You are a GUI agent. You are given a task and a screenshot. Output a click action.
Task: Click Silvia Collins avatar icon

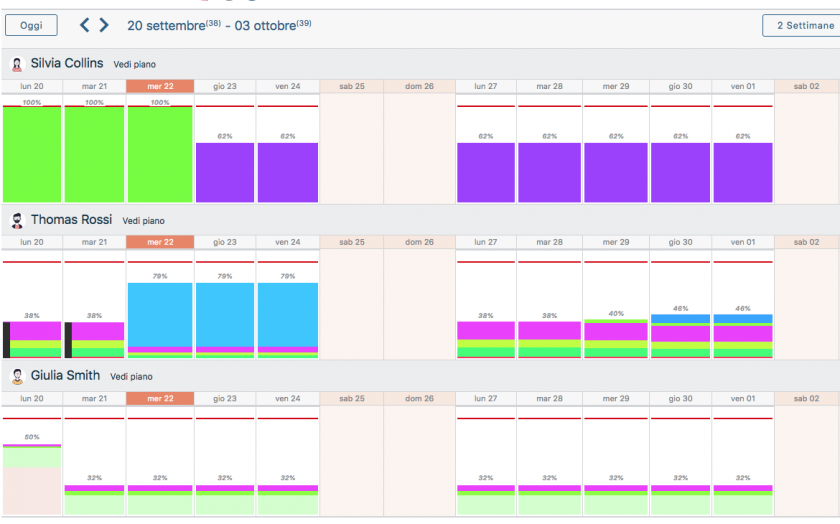pos(17,64)
